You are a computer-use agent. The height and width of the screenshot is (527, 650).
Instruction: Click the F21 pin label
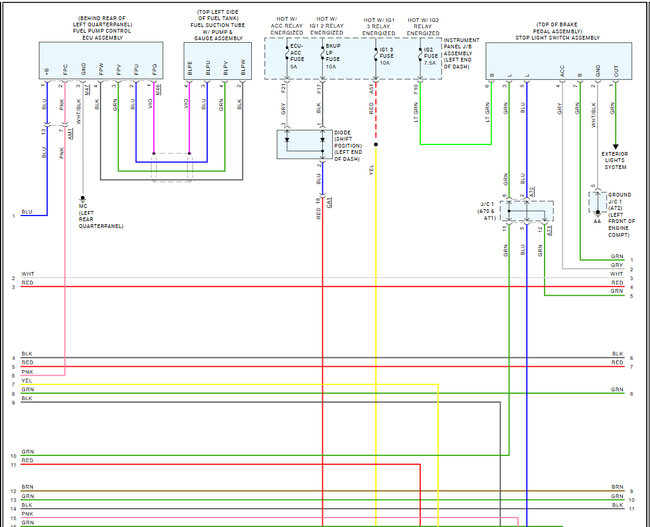pyautogui.click(x=284, y=88)
